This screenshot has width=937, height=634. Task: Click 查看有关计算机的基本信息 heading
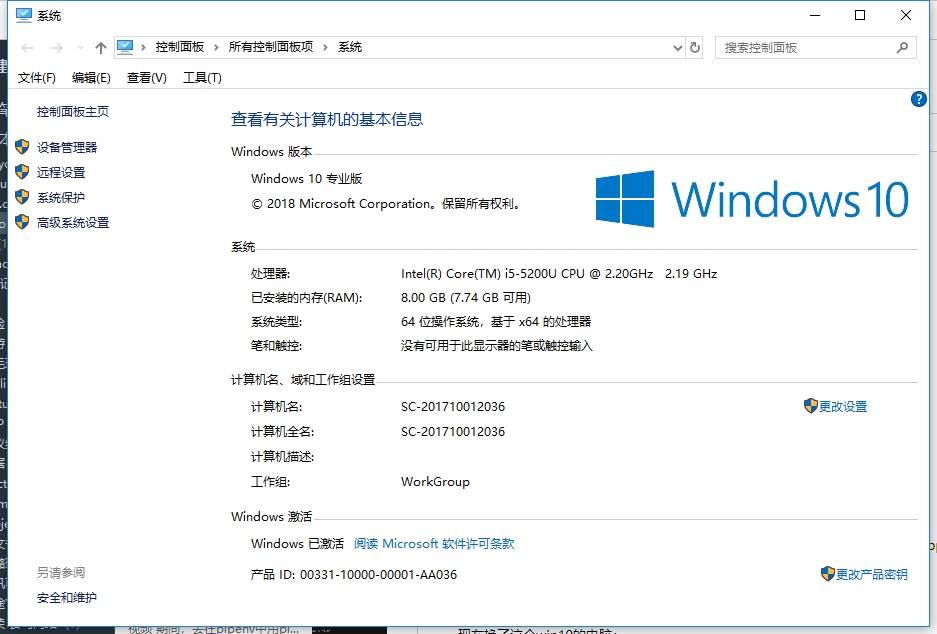tap(327, 120)
